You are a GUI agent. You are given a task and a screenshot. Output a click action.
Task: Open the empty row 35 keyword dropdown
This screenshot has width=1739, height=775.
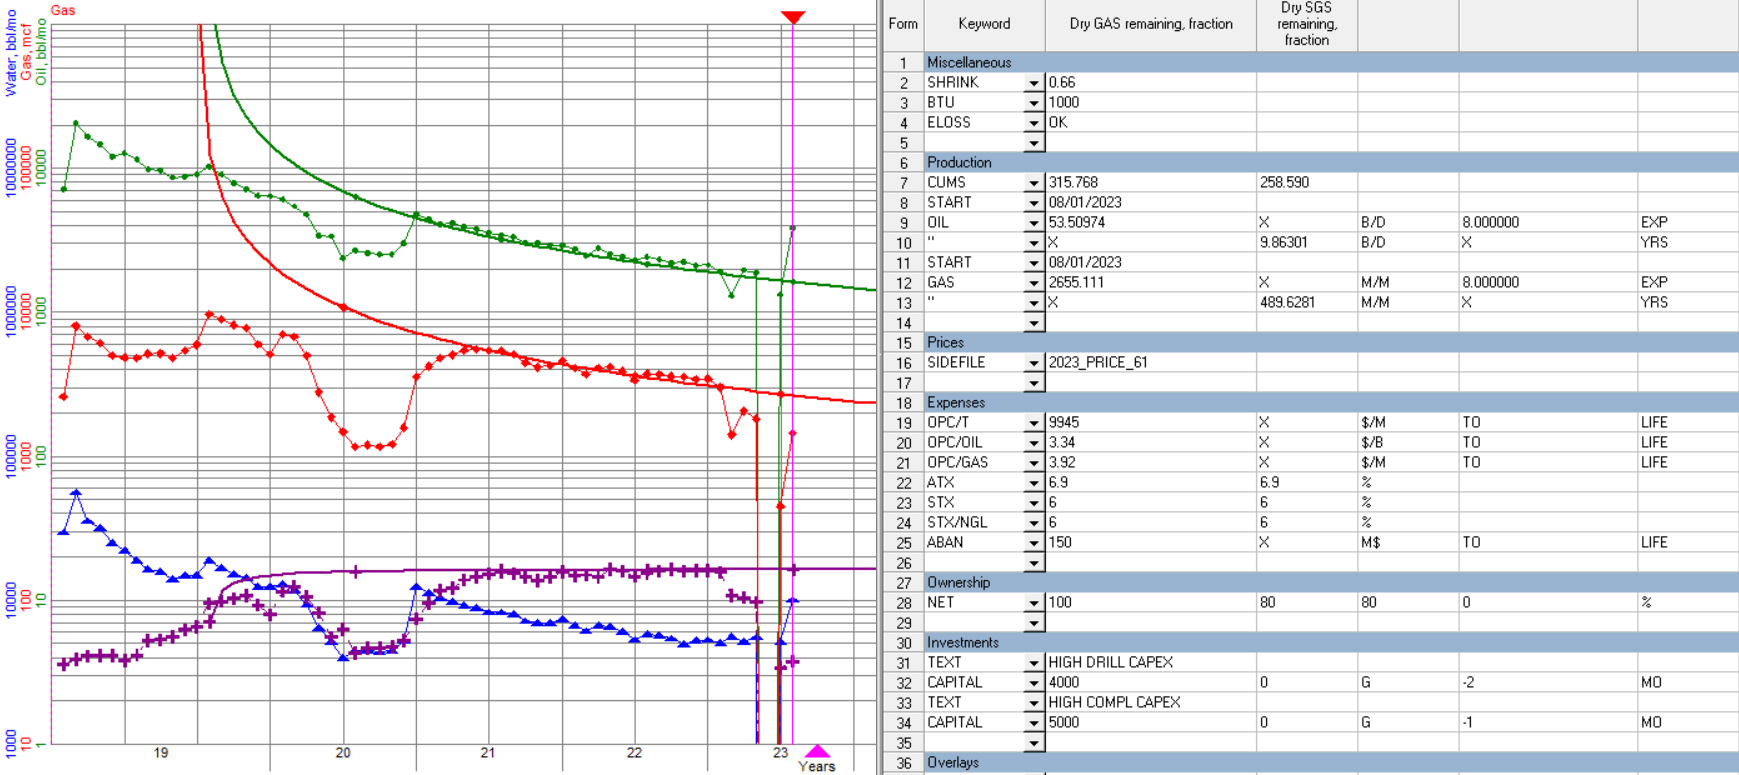1034,743
